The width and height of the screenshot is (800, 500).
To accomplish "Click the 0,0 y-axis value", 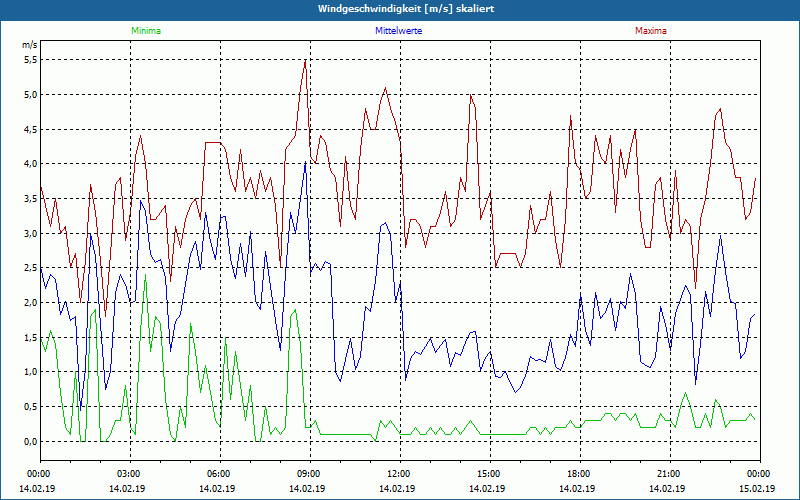I will [31, 441].
